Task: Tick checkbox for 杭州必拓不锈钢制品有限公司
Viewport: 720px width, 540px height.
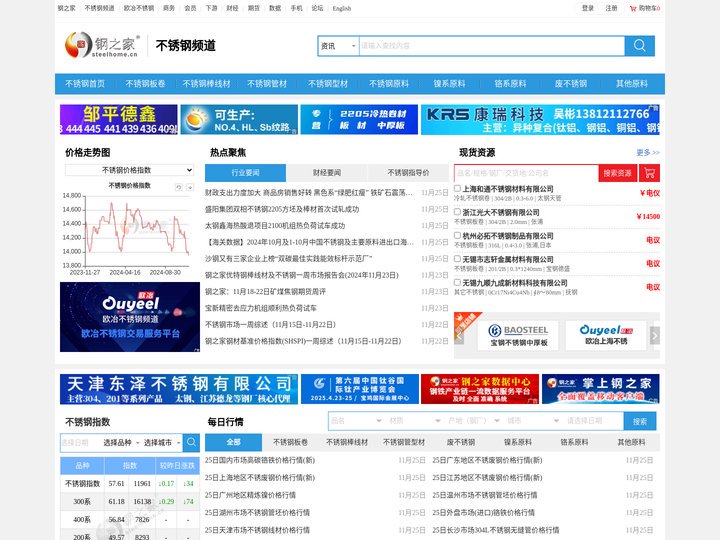Action: (457, 235)
